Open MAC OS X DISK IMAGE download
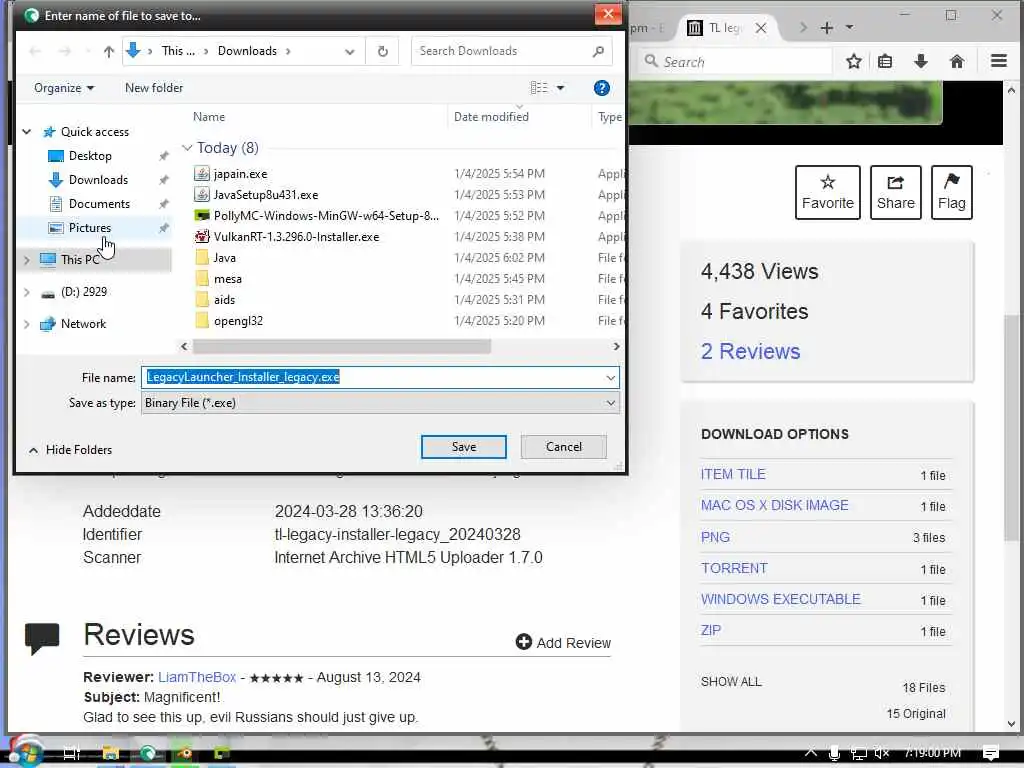 (775, 505)
